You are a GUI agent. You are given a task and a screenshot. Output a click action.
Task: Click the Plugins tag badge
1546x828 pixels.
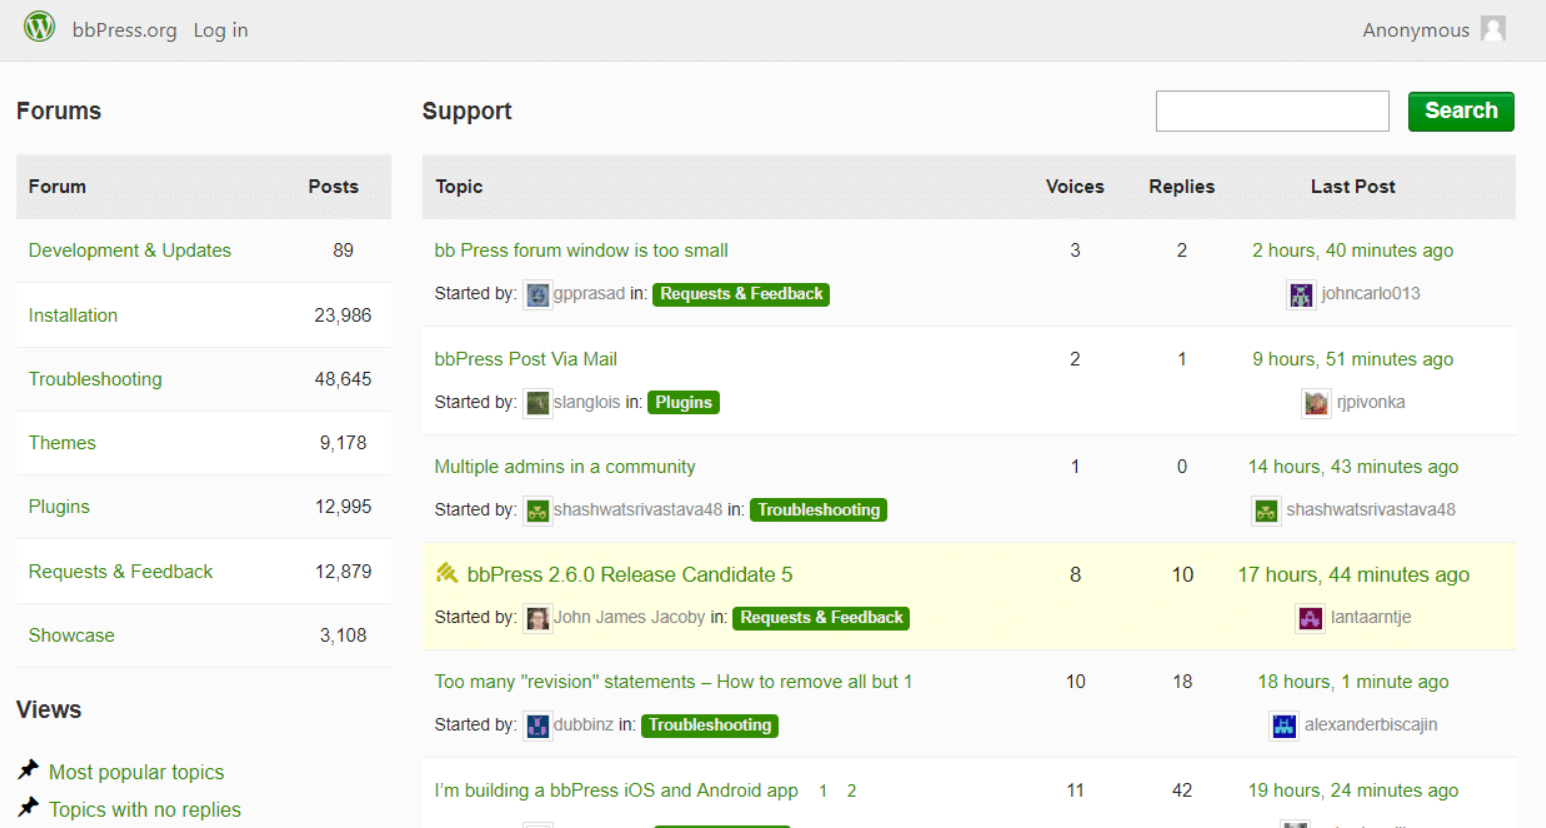click(683, 402)
